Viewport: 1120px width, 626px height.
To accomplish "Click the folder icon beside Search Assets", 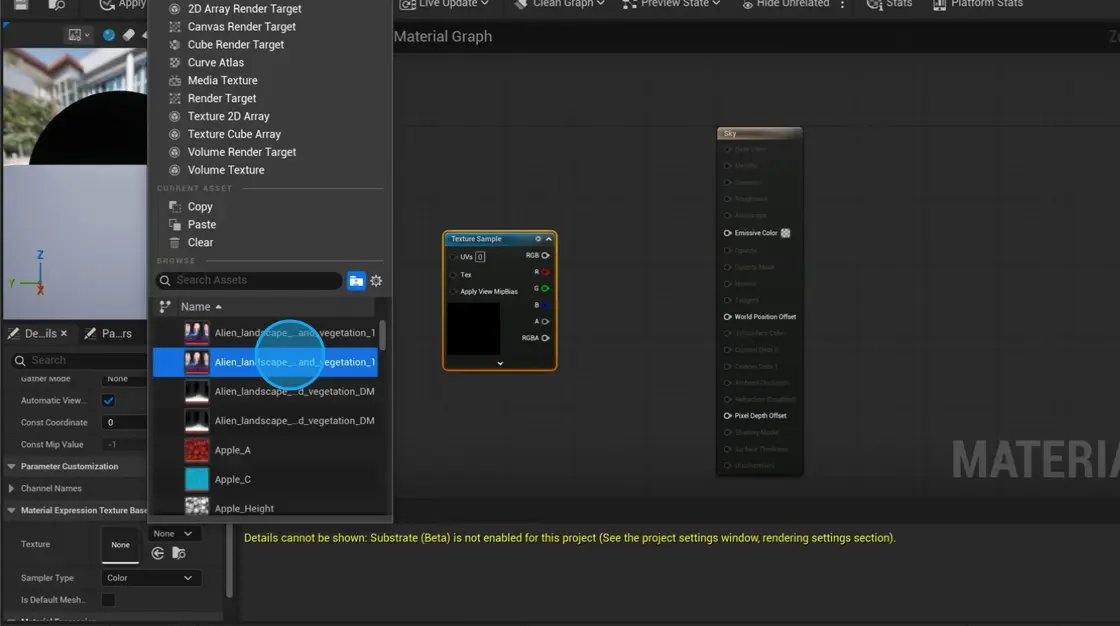I will pos(356,280).
